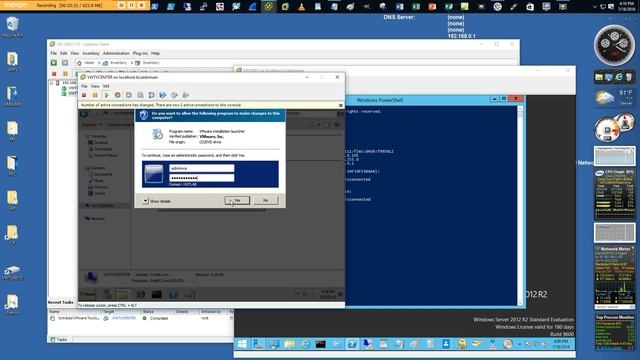Click the Network Meter gadget

[x=614, y=277]
